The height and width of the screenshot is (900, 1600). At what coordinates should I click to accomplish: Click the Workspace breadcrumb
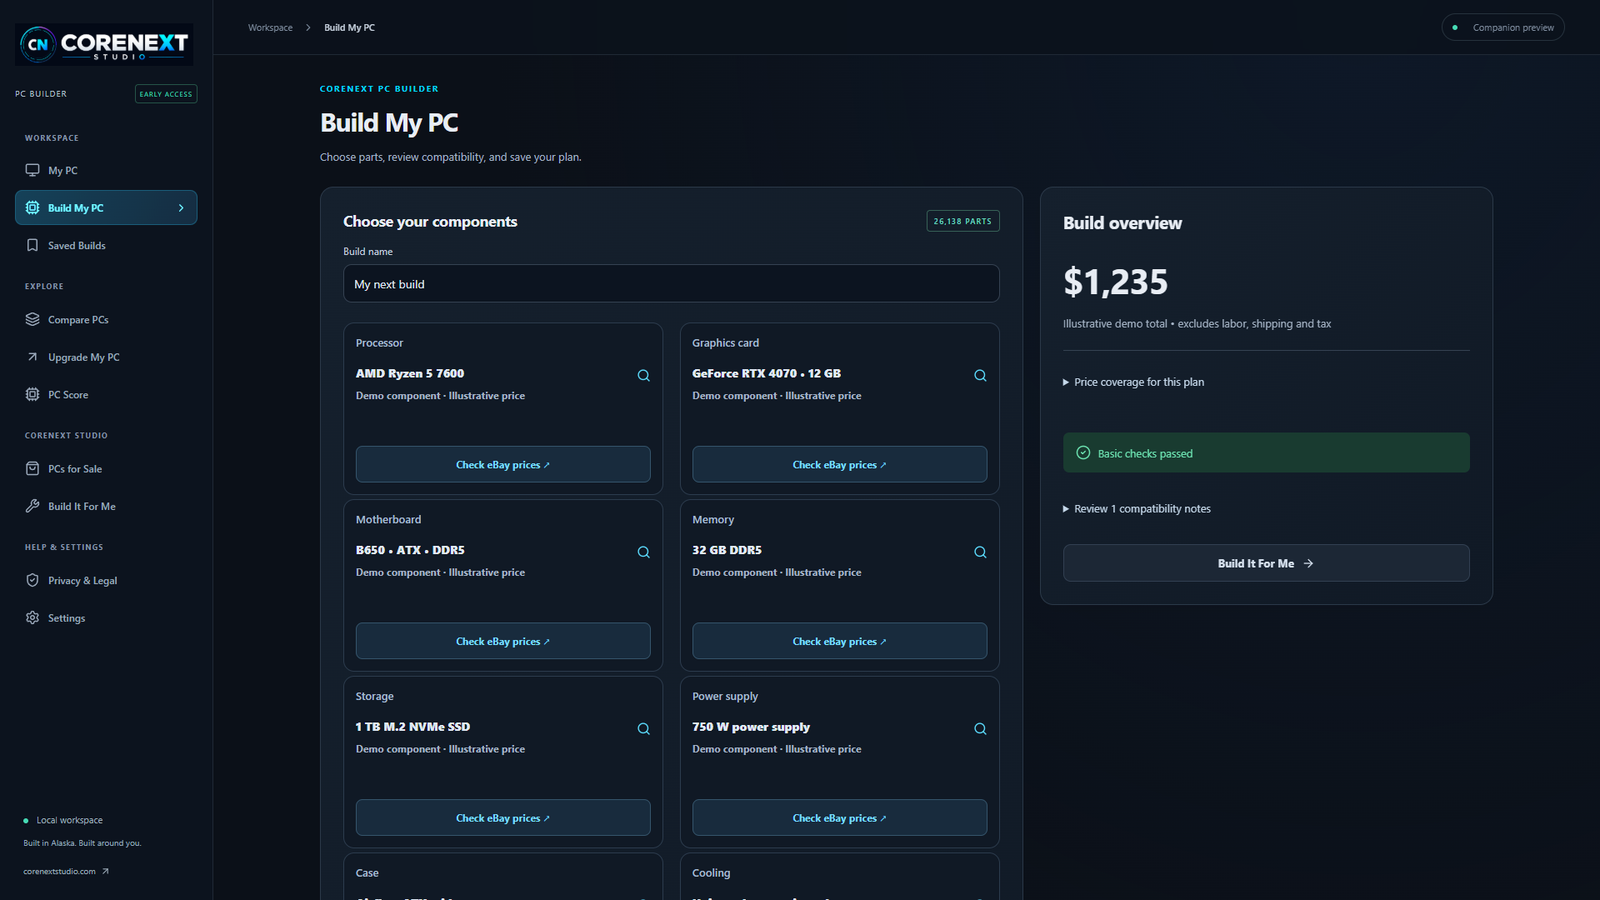tap(270, 28)
